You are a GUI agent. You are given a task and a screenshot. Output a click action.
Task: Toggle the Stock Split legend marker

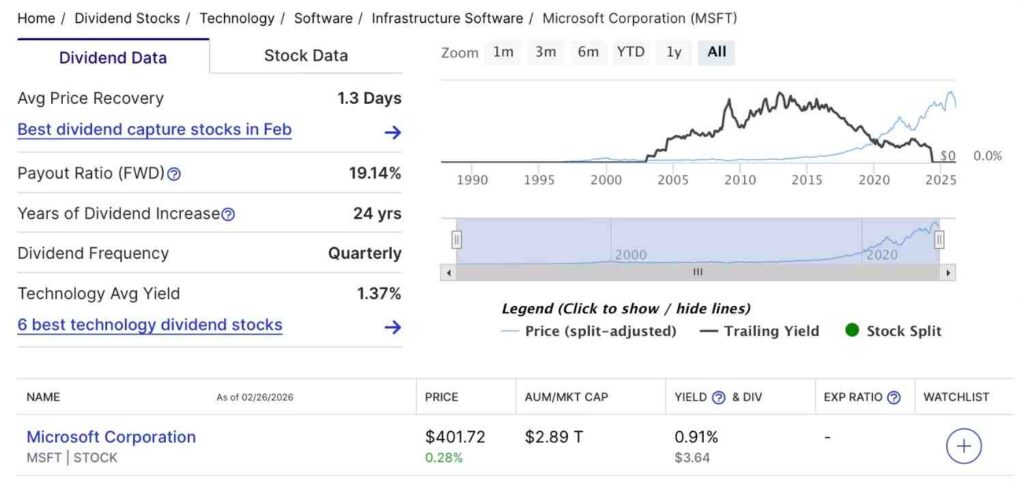point(893,331)
